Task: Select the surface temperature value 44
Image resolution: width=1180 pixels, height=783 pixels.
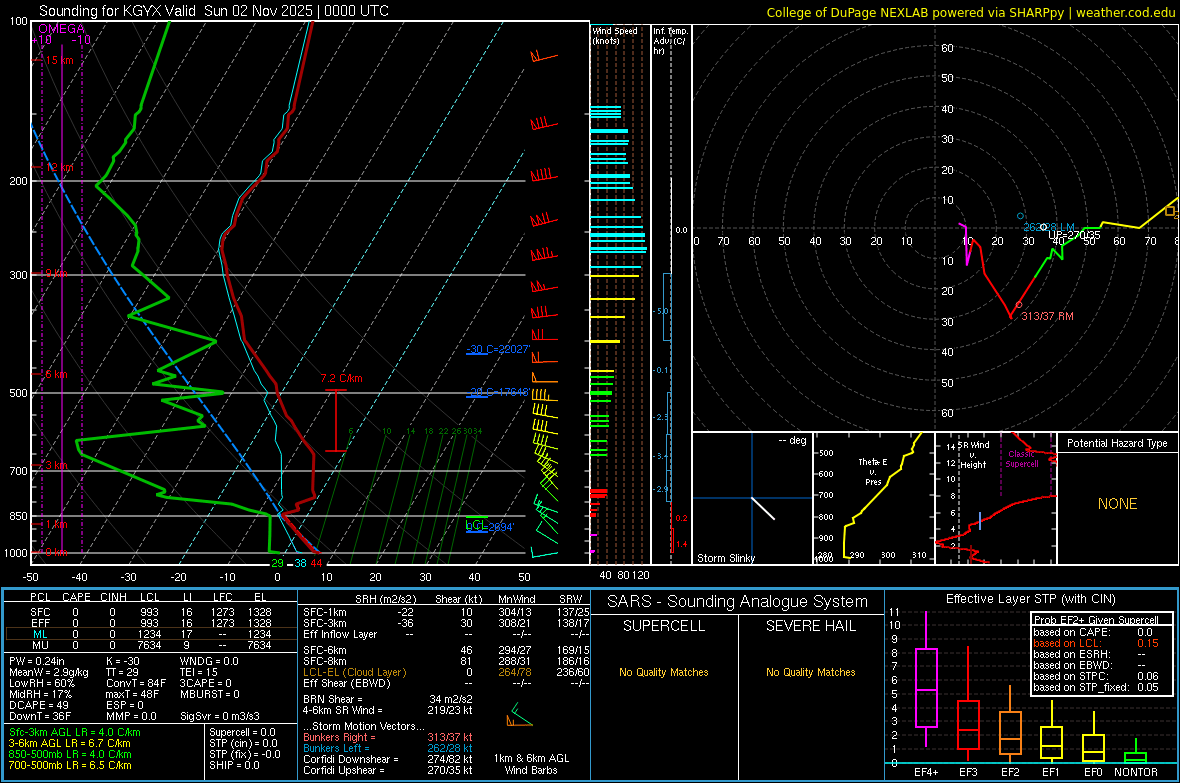Action: click(316, 563)
